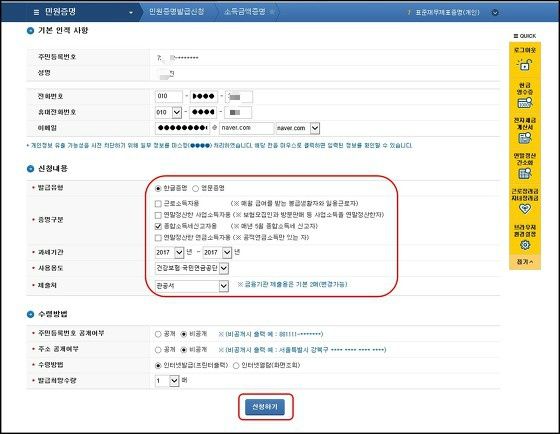Click the masked middle 전화번호 field
This screenshot has height=434, width=560.
[x=203, y=96]
